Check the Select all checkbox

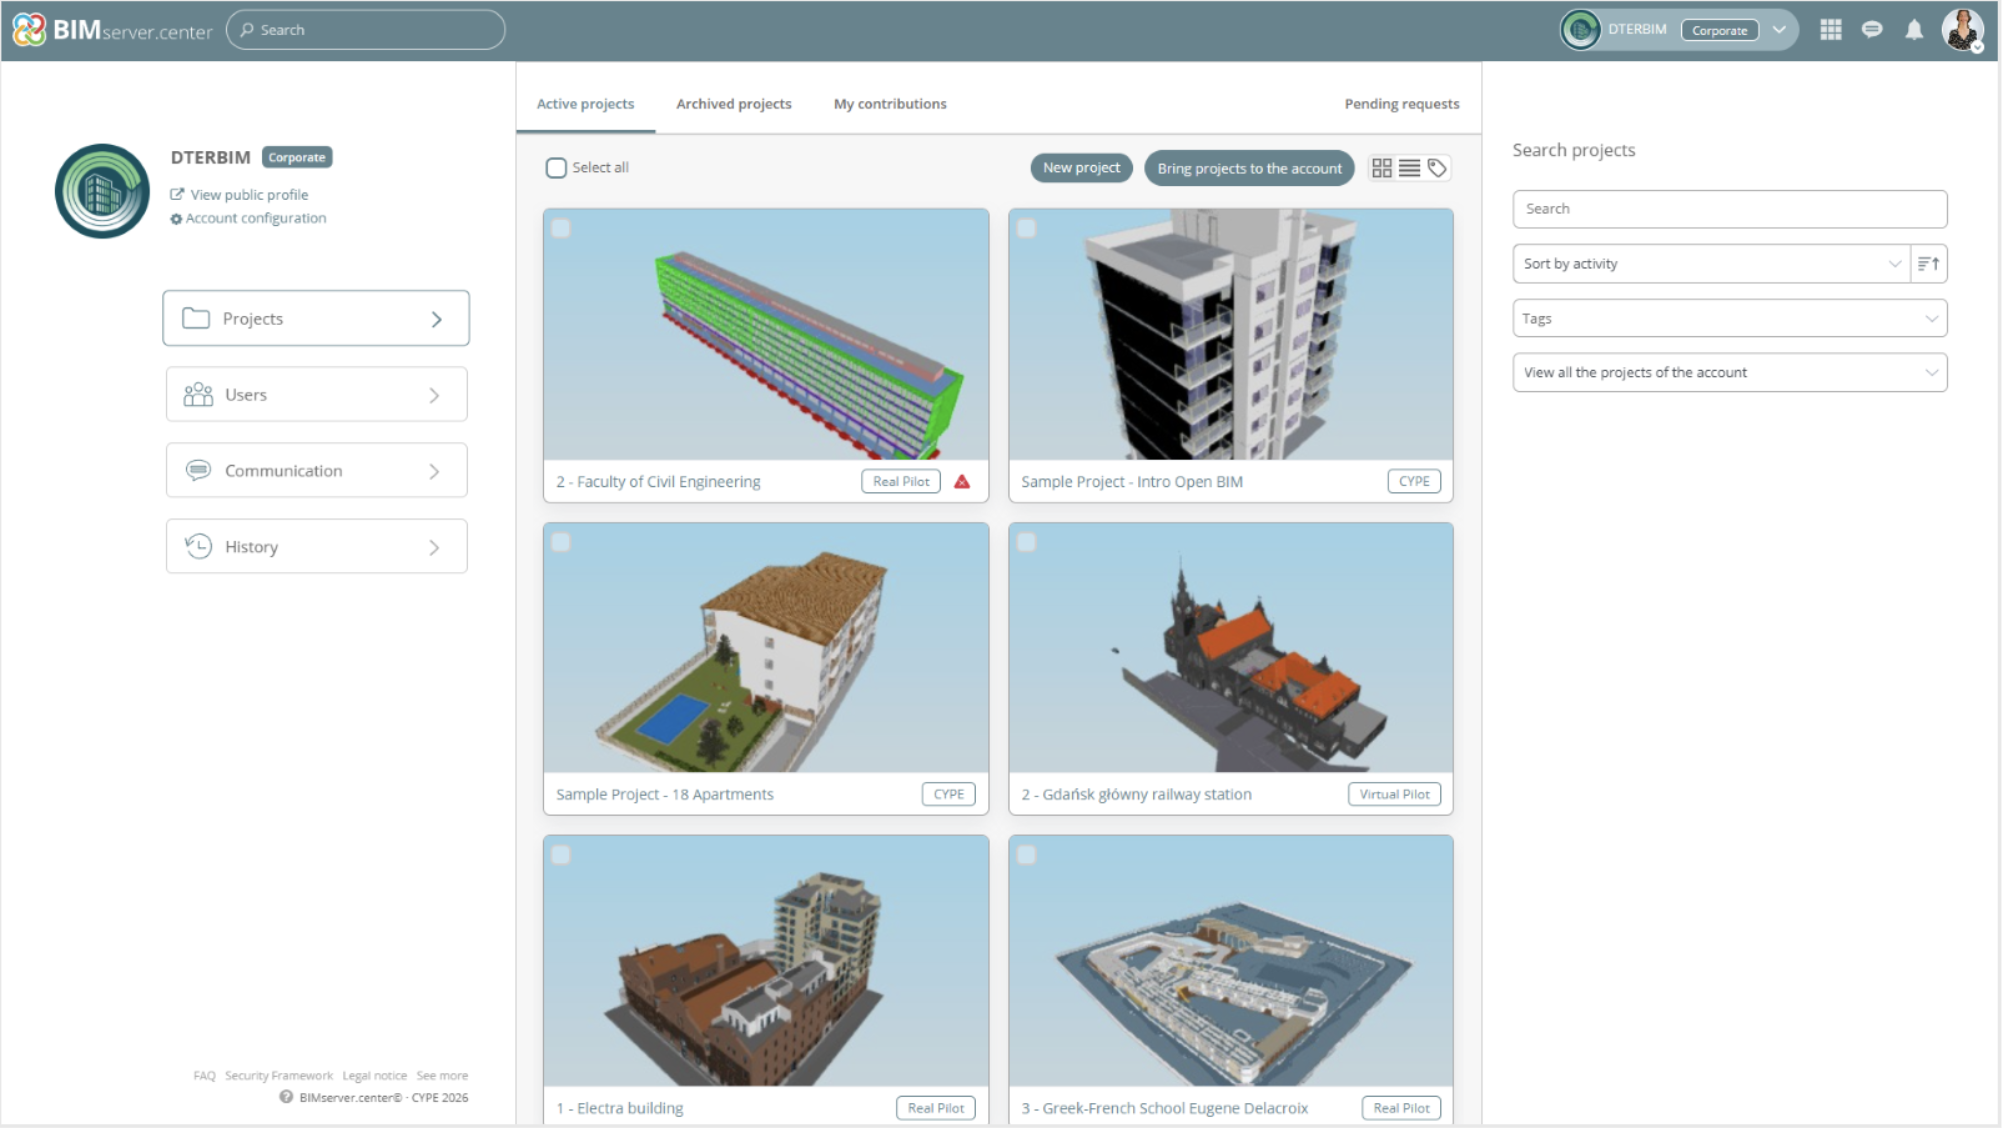coord(556,168)
